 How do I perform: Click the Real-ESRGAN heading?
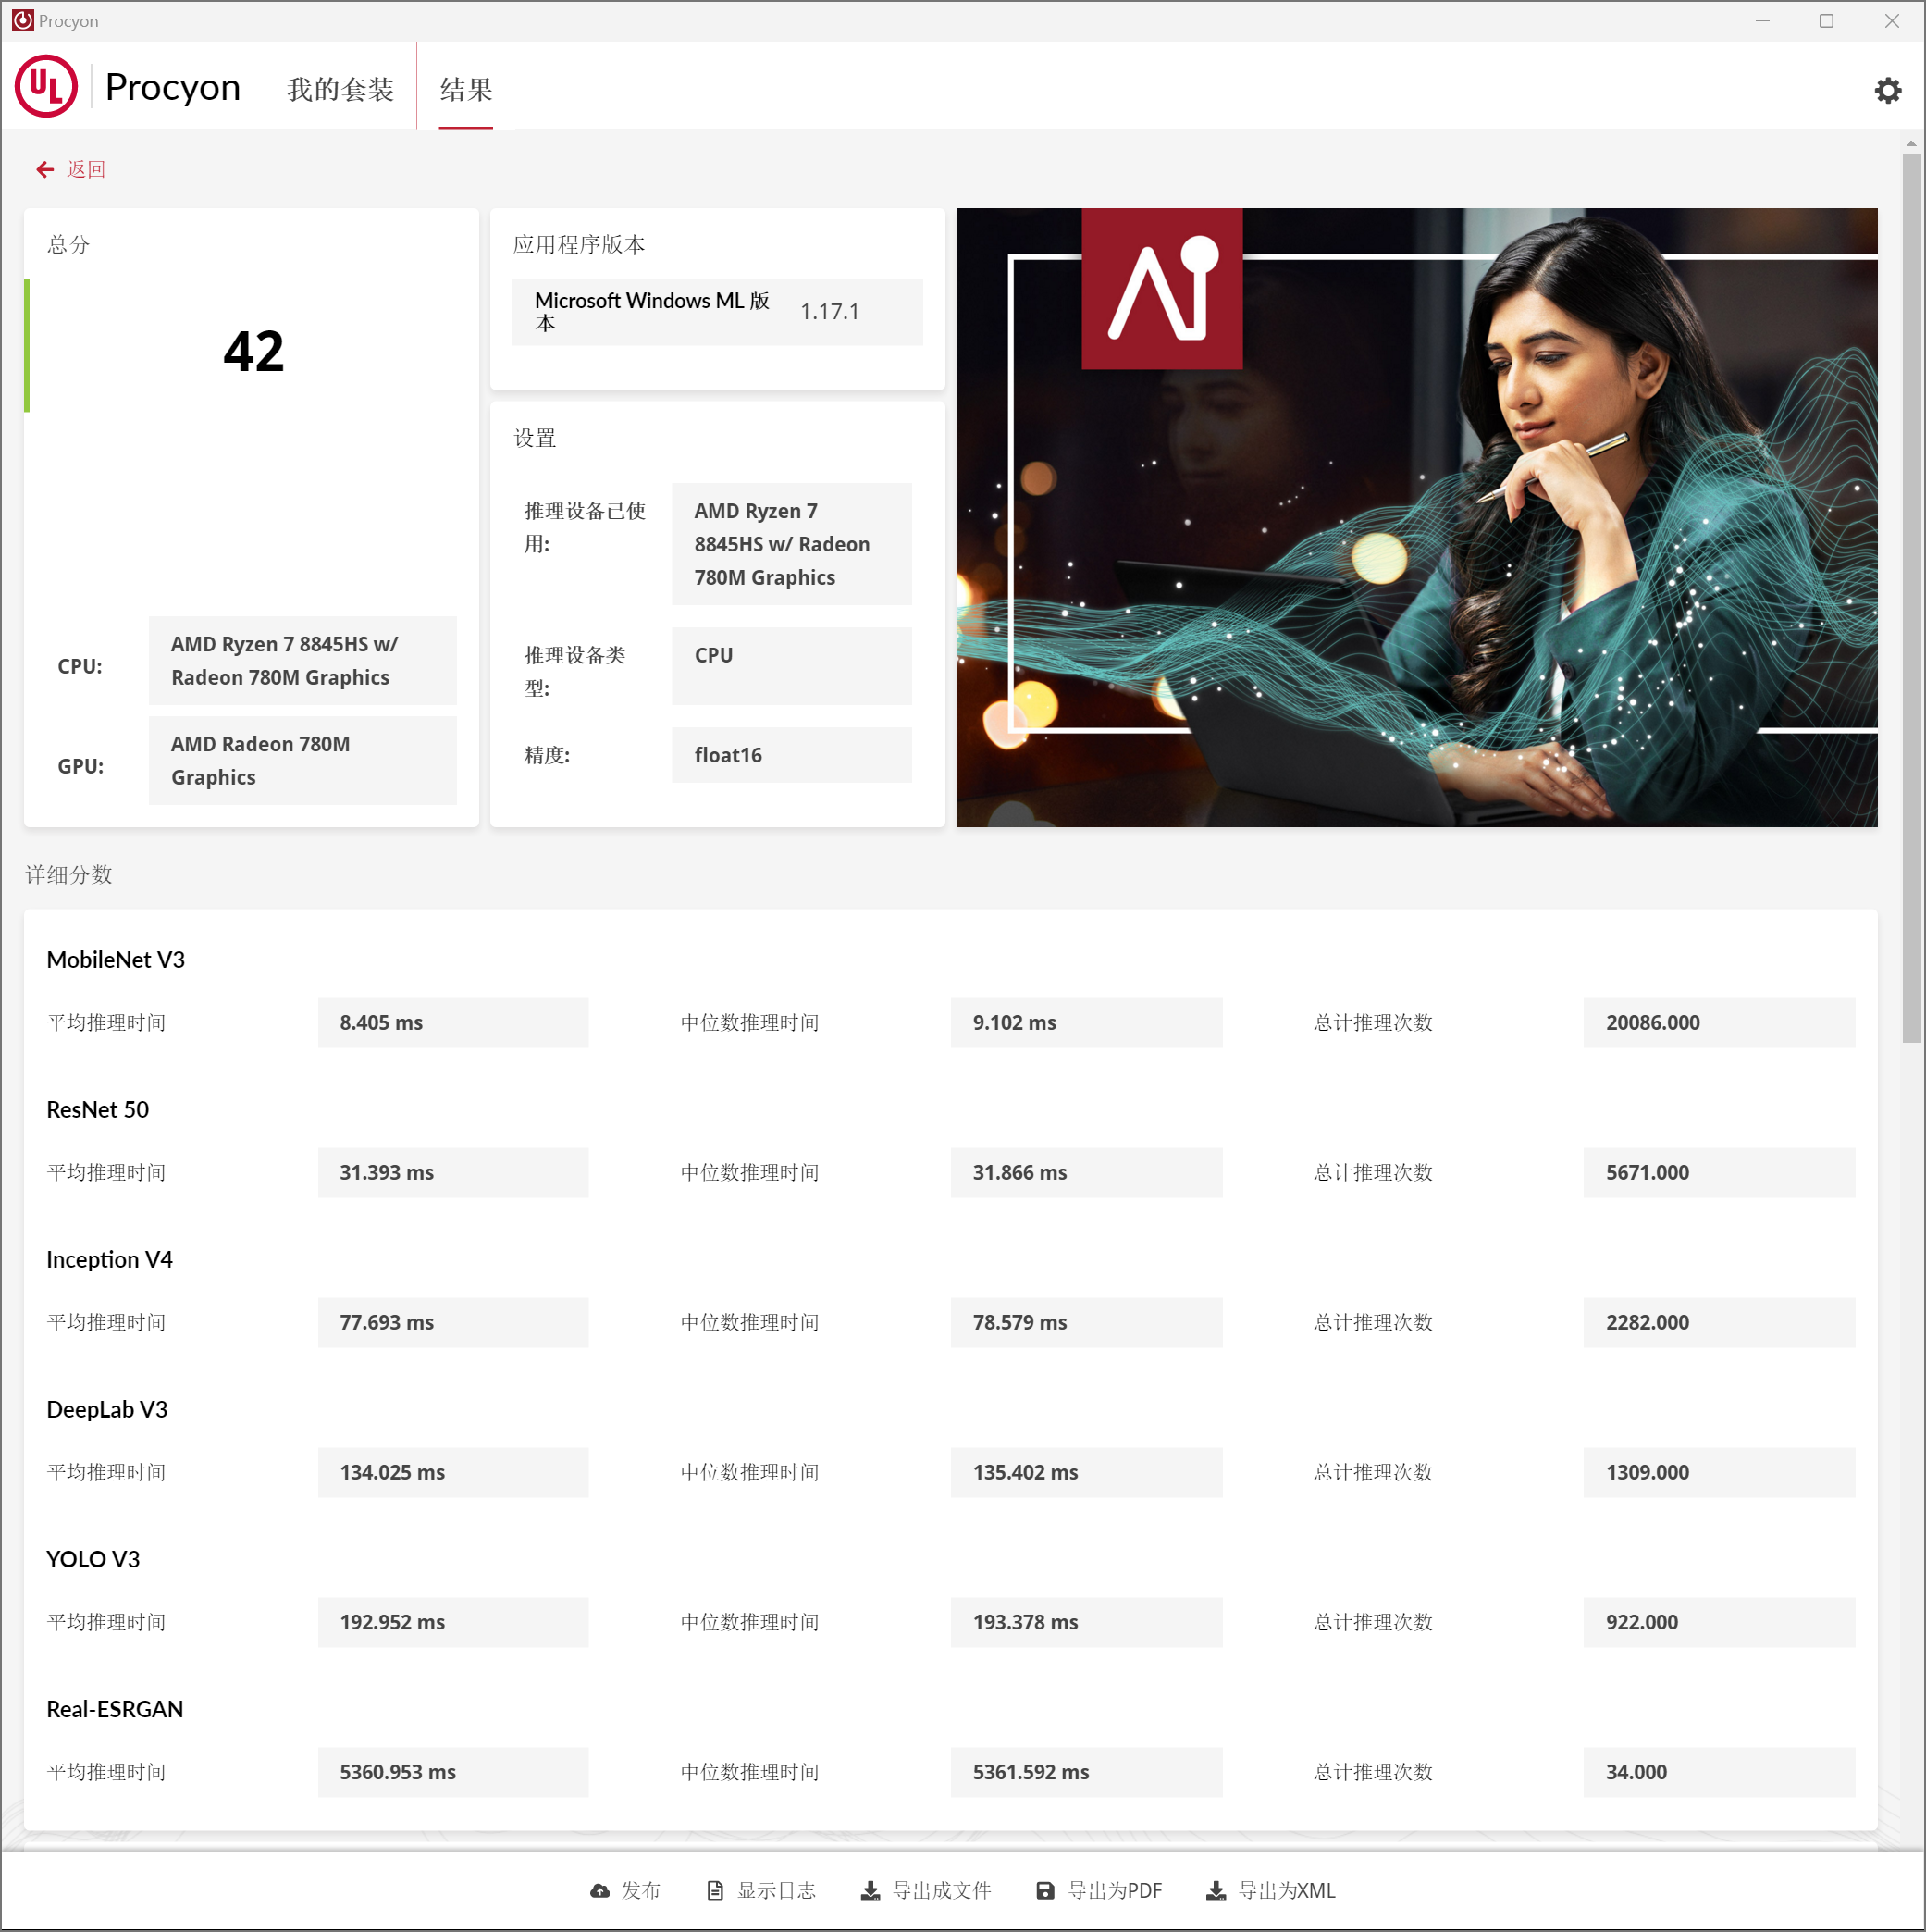coord(115,1709)
